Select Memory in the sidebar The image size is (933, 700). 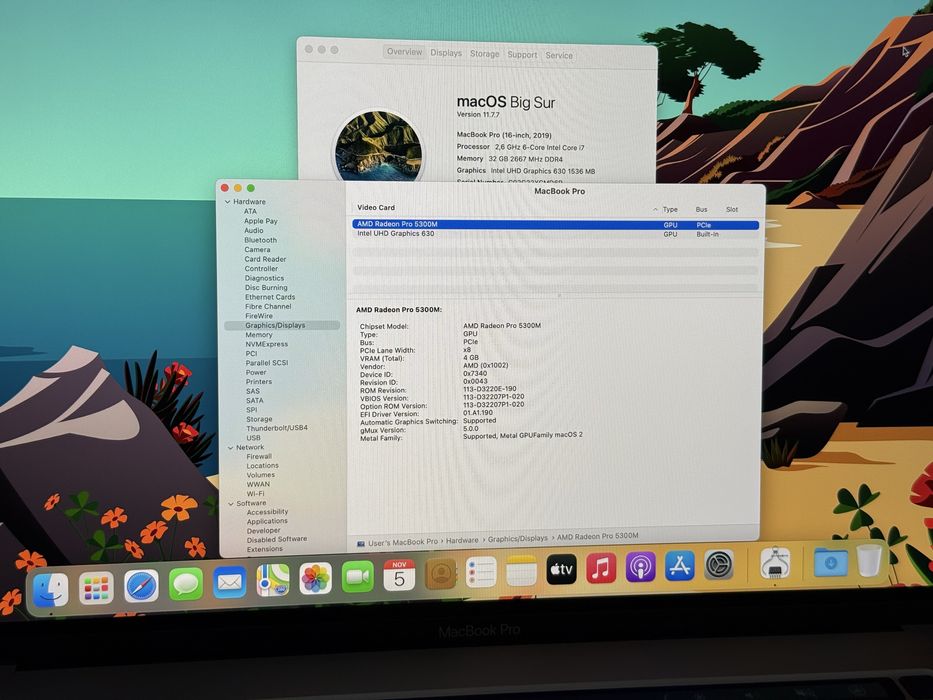click(x=259, y=335)
